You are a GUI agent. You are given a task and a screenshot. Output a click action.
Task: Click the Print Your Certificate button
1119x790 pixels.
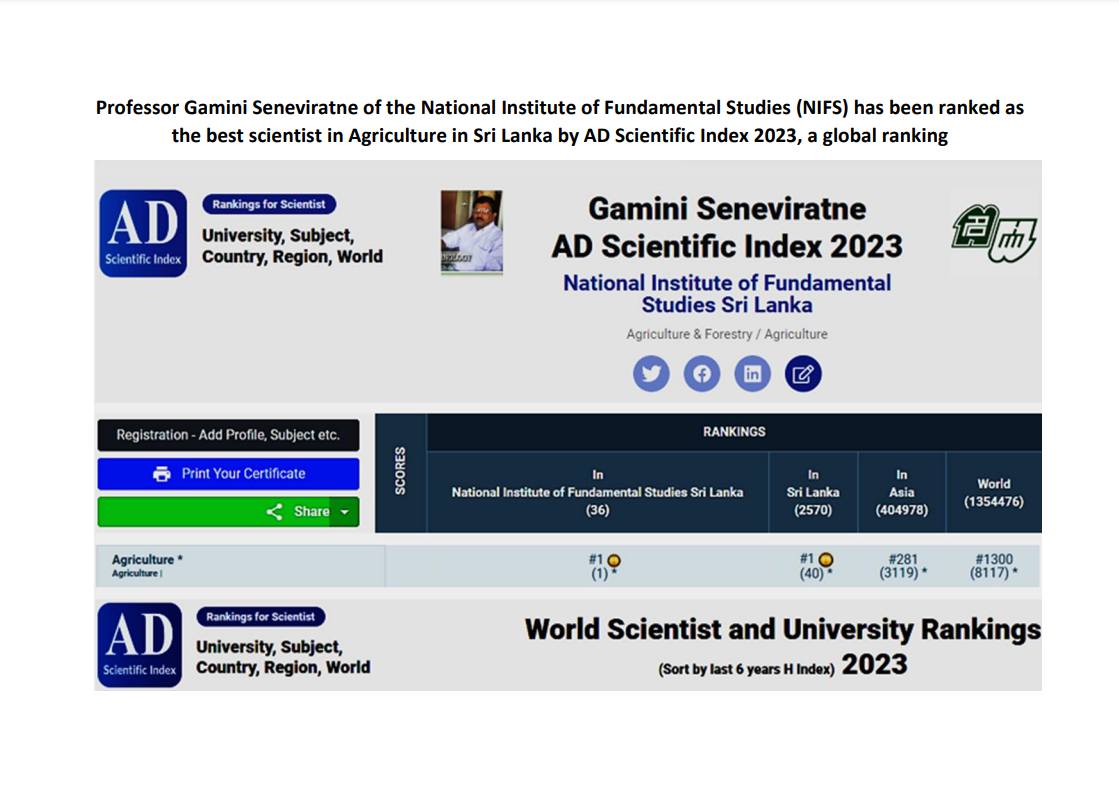[x=228, y=474]
